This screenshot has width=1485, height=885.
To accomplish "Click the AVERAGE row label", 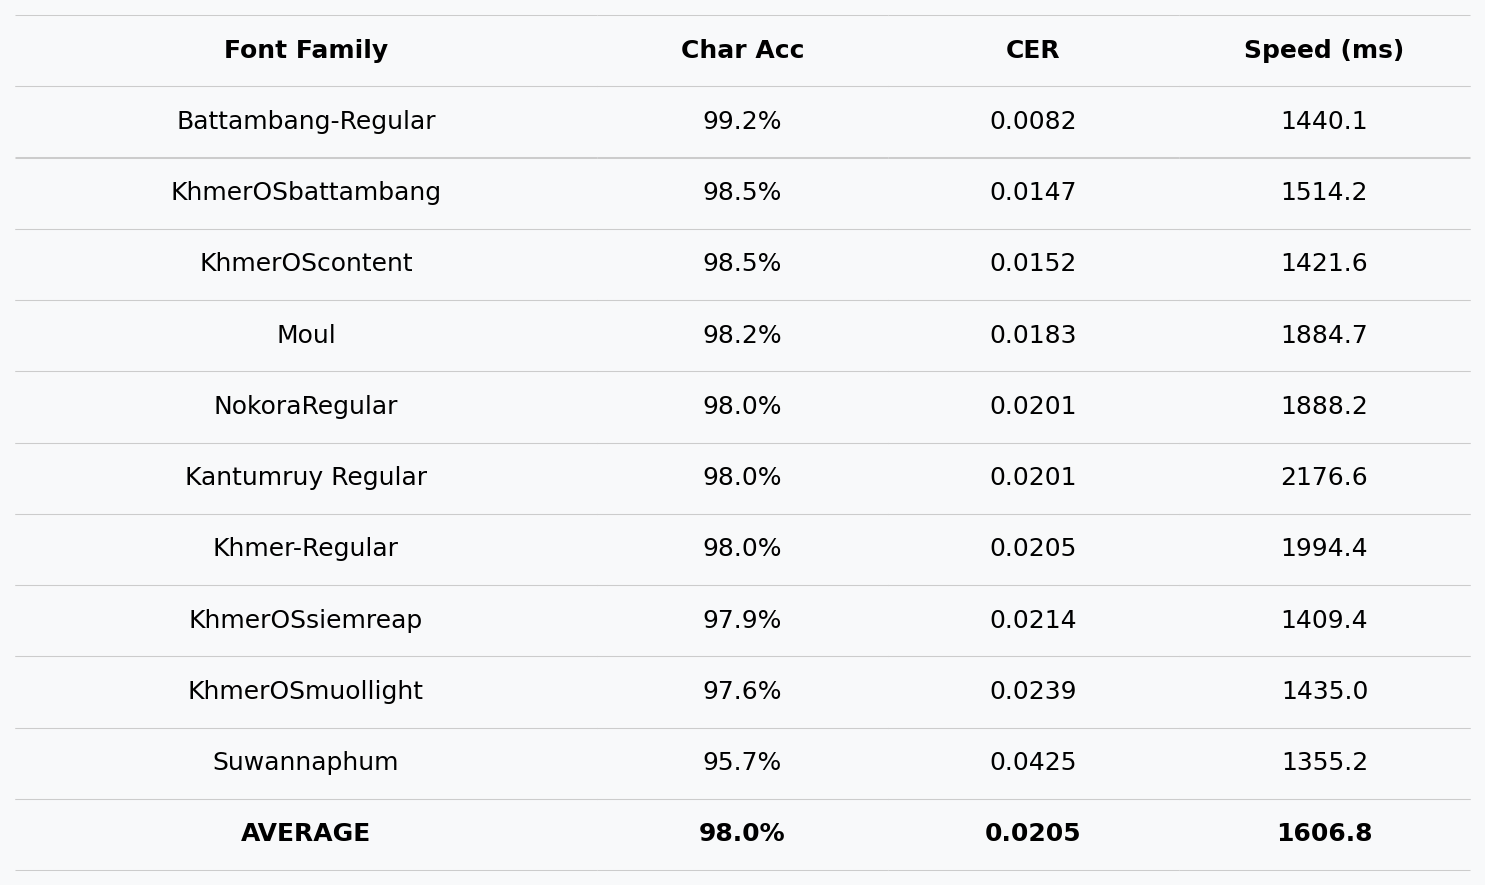I will tap(306, 834).
